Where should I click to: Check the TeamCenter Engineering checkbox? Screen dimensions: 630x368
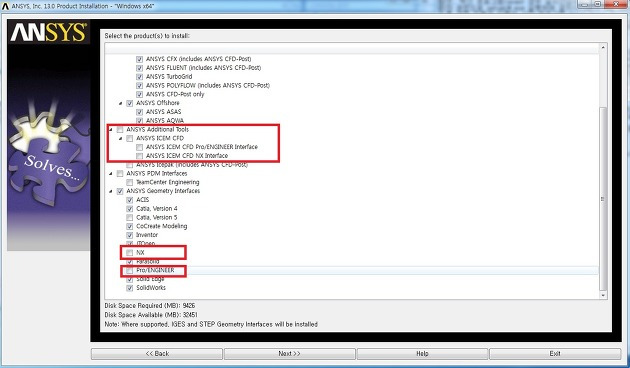coord(130,182)
